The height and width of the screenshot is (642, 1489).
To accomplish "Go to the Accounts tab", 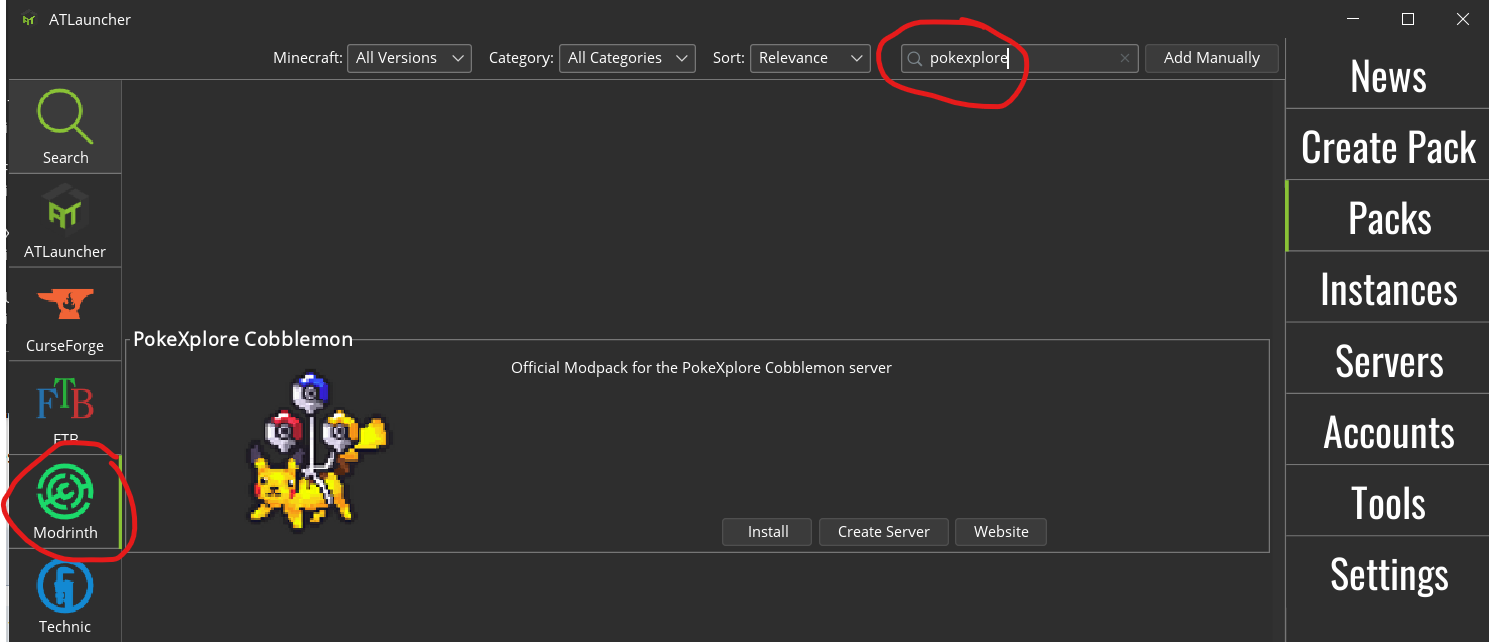I will point(1388,431).
